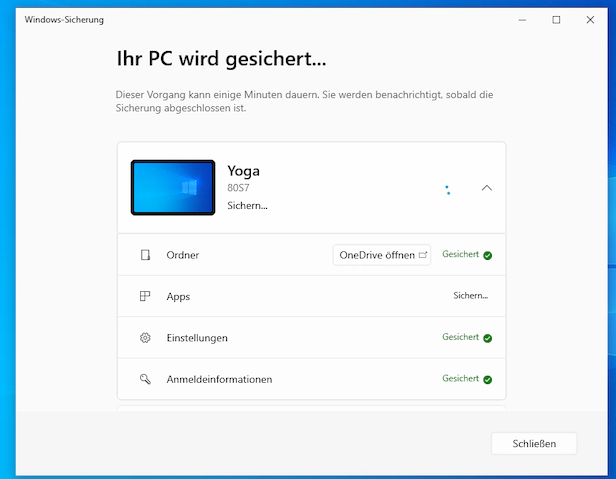Click the green checkmark in the Einstellungen row

click(488, 338)
